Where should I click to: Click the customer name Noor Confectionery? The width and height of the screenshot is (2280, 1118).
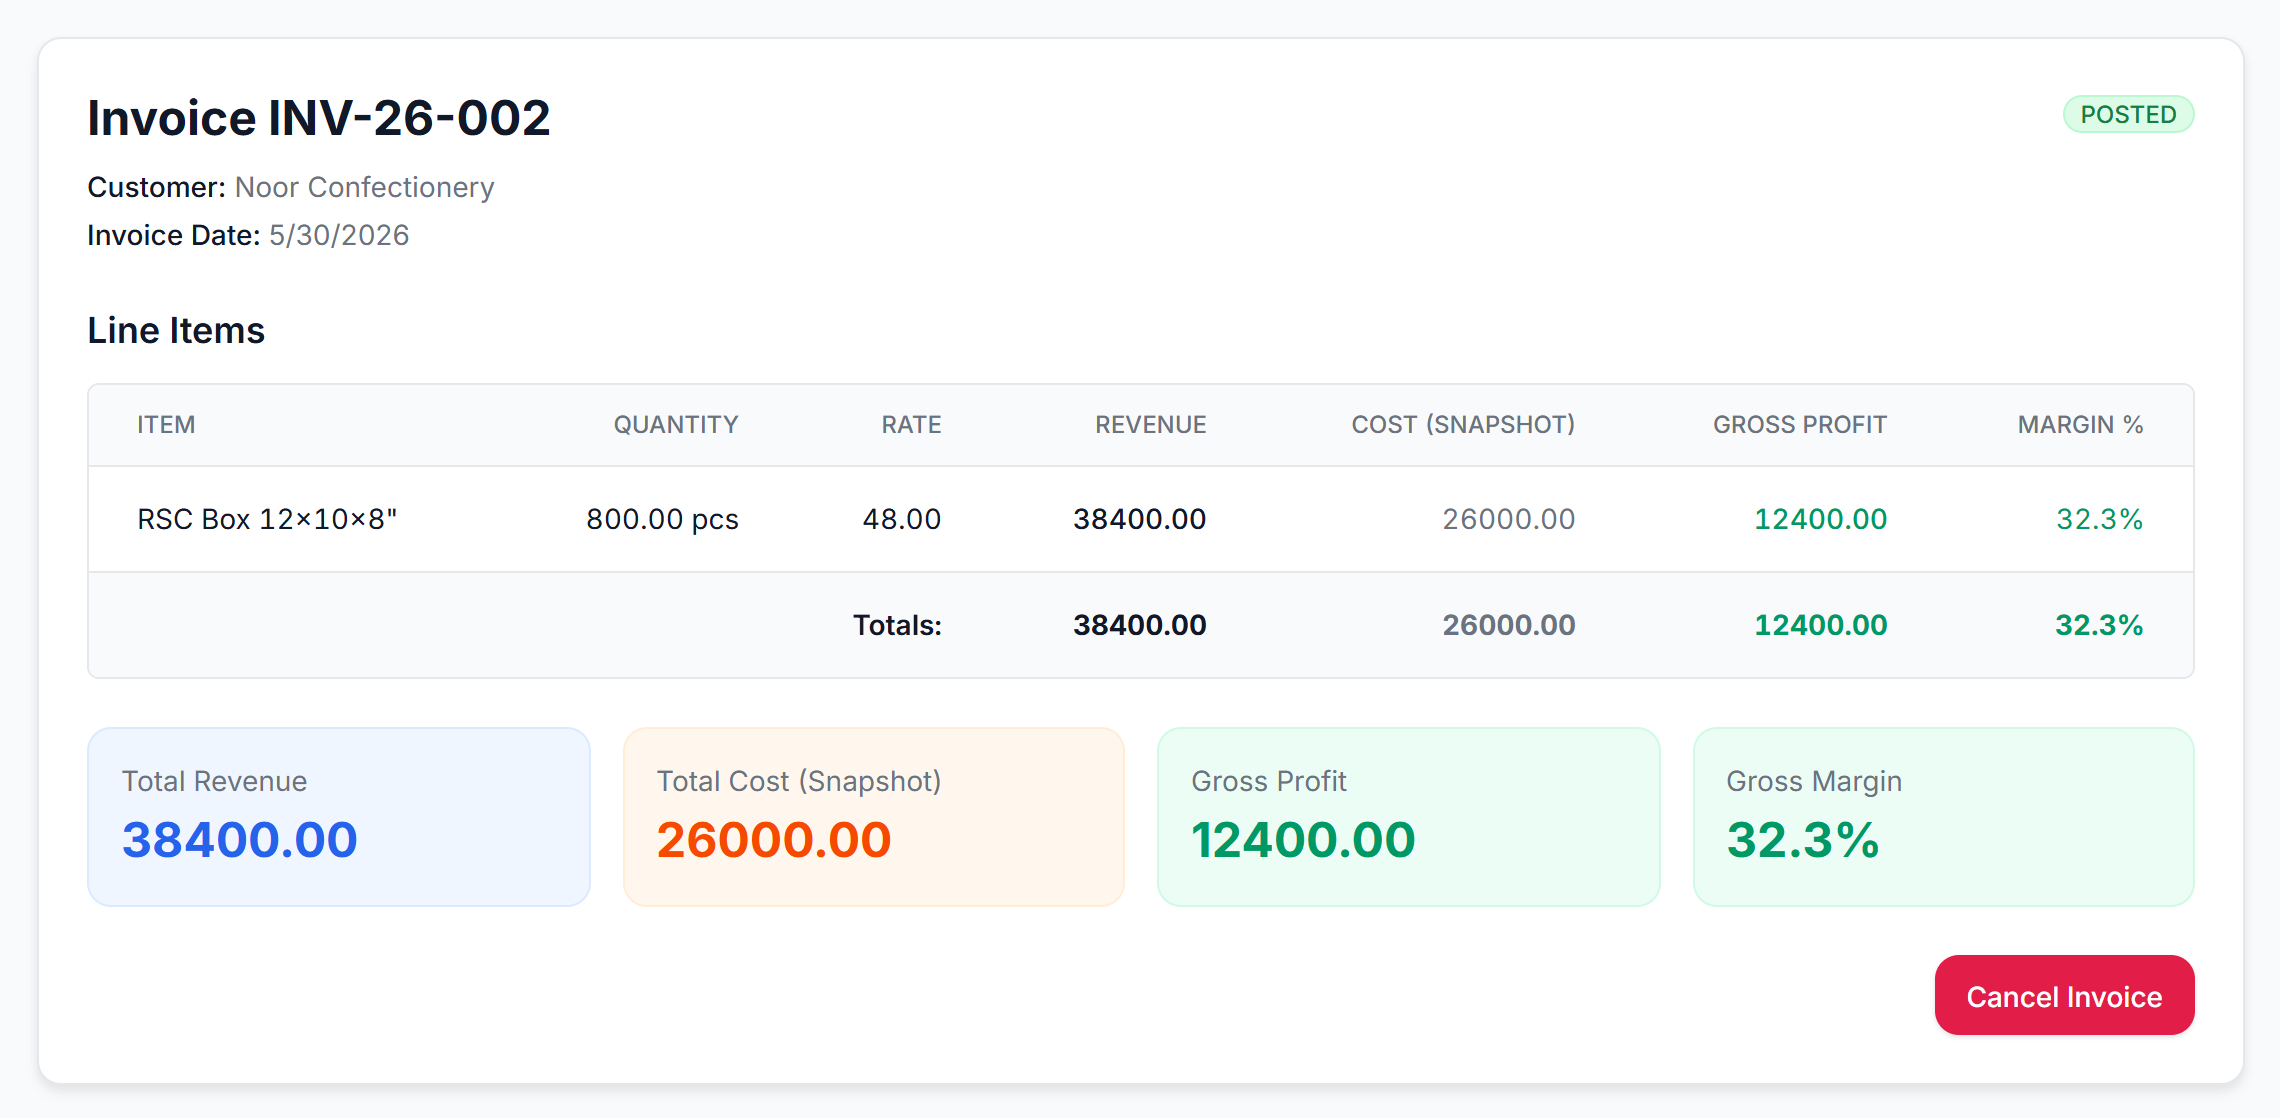click(x=364, y=187)
